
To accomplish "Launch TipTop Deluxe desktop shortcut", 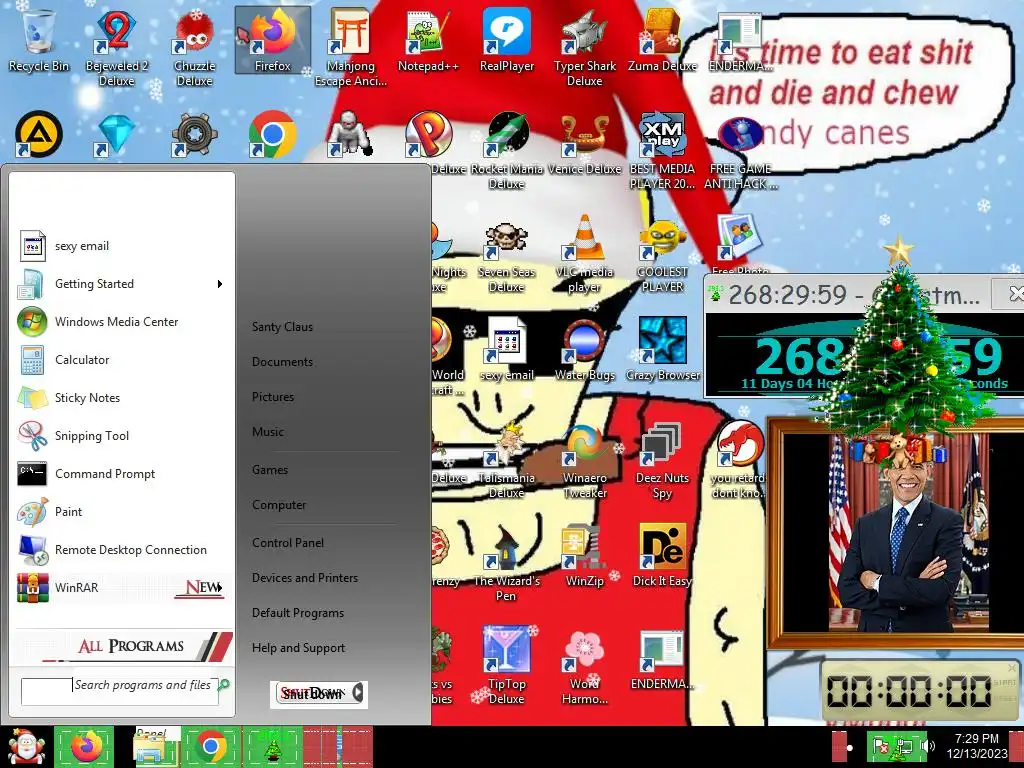I will point(507,666).
